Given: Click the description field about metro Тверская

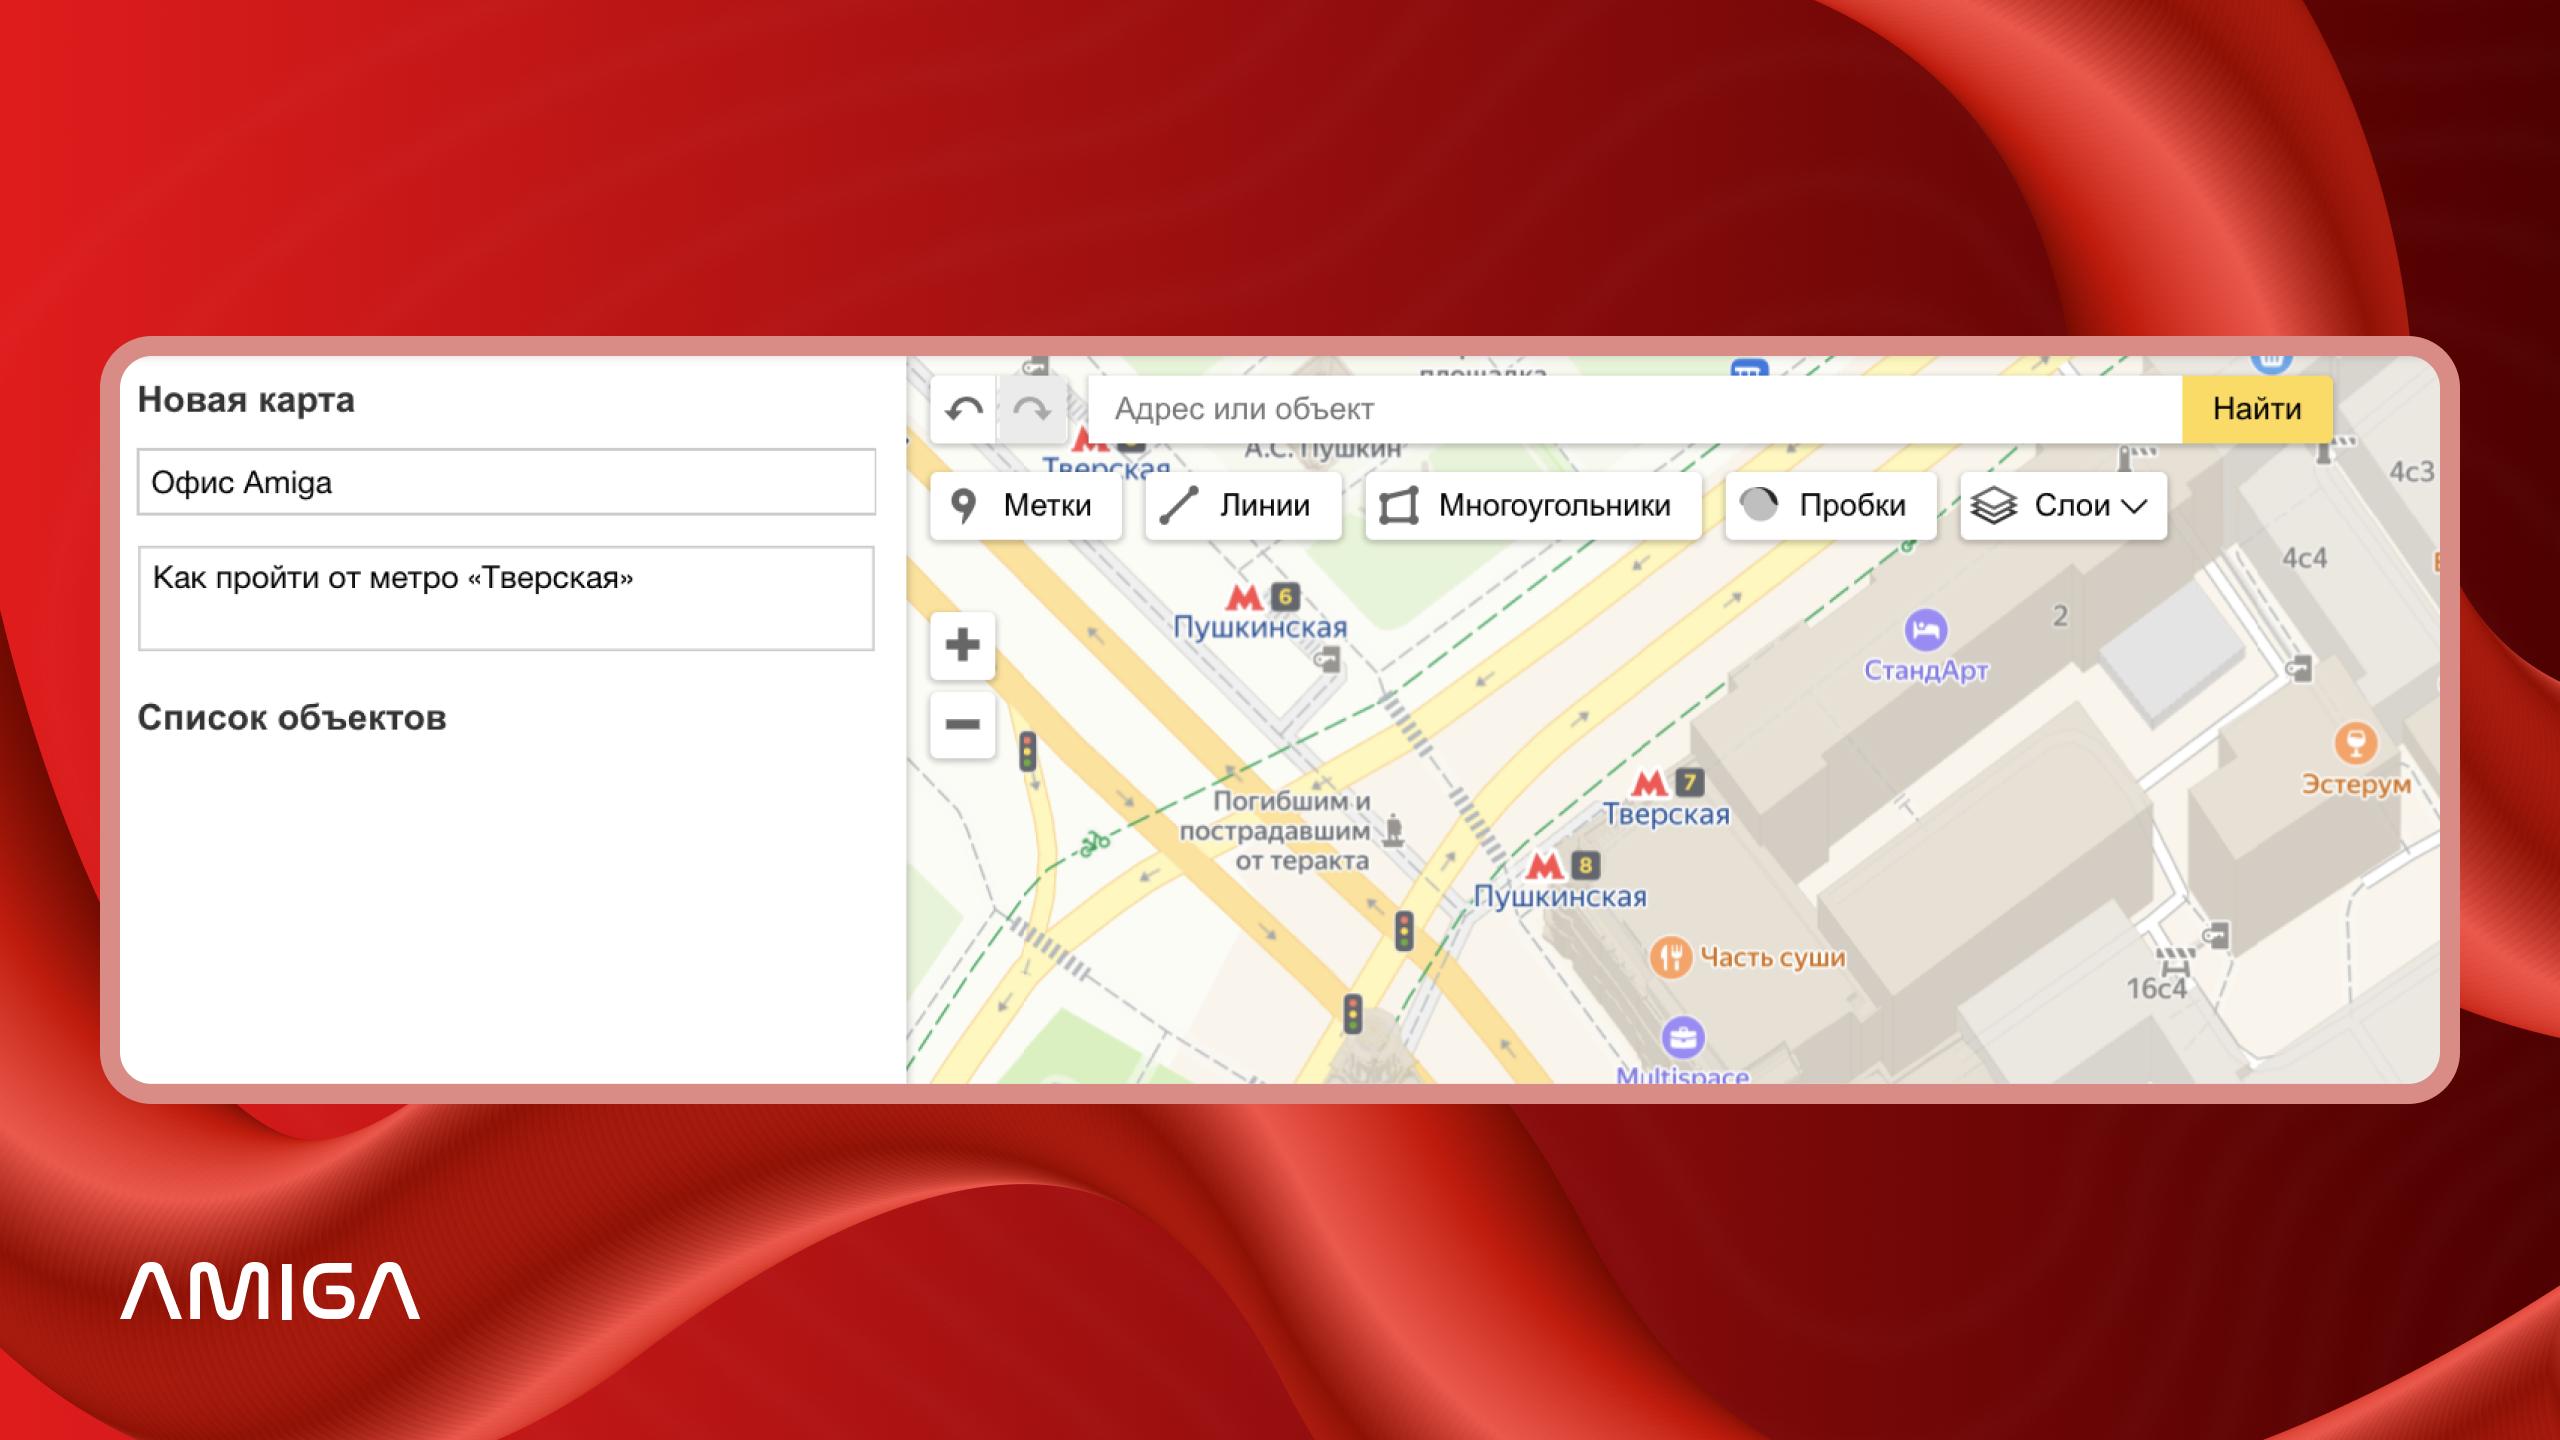Looking at the screenshot, I should pyautogui.click(x=506, y=598).
